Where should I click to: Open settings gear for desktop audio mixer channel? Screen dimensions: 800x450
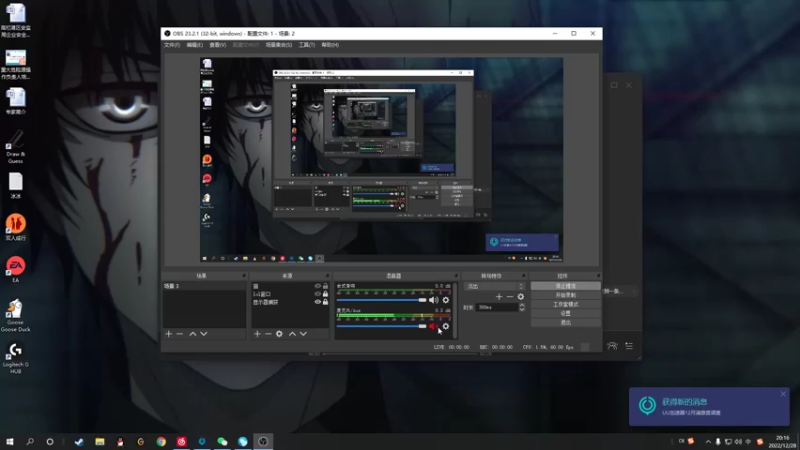click(446, 300)
